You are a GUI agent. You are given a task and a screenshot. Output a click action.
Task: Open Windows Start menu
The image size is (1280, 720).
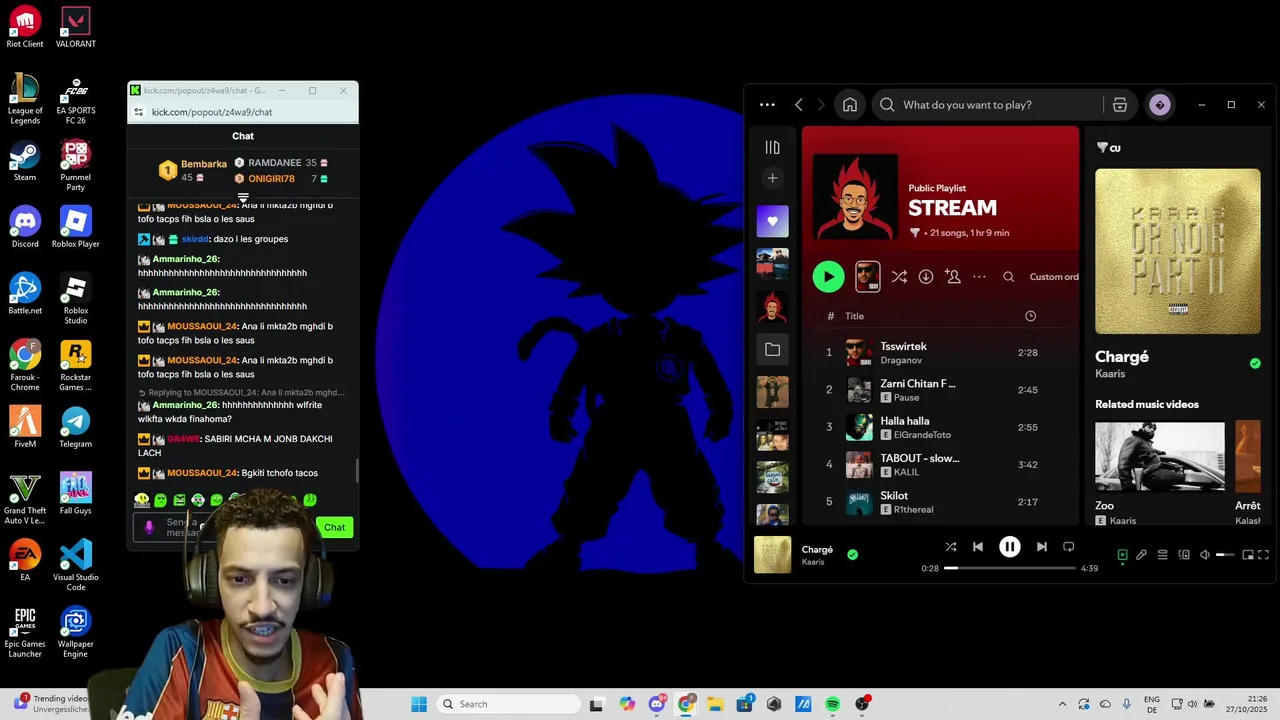coord(419,704)
